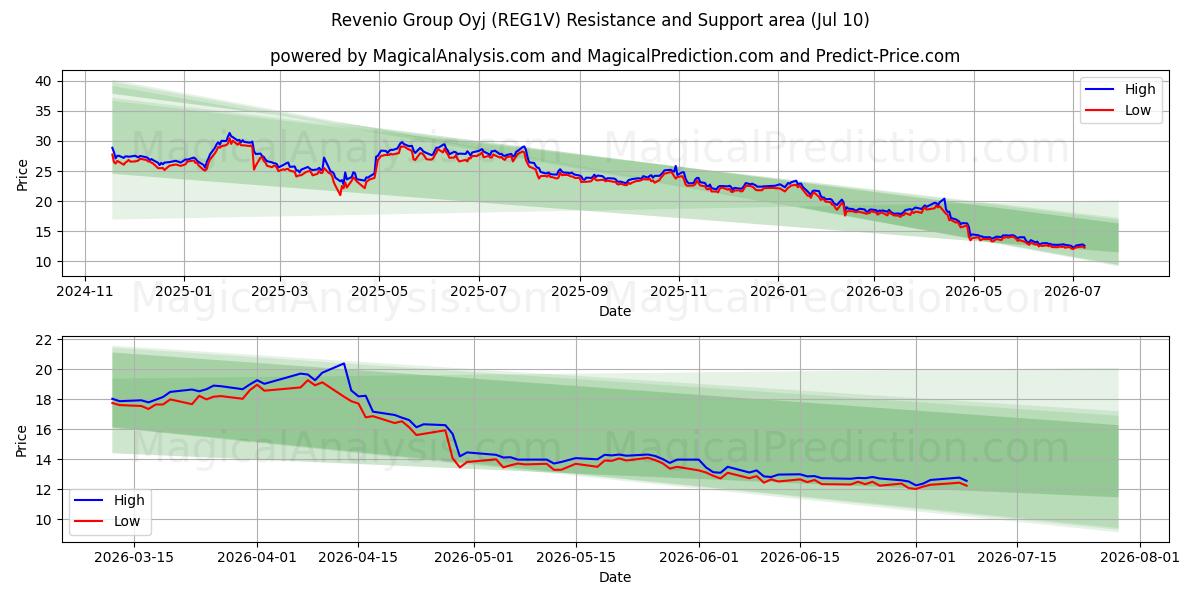This screenshot has width=1200, height=600.
Task: Click the blue High line swatch in top legend
Action: point(1101,90)
